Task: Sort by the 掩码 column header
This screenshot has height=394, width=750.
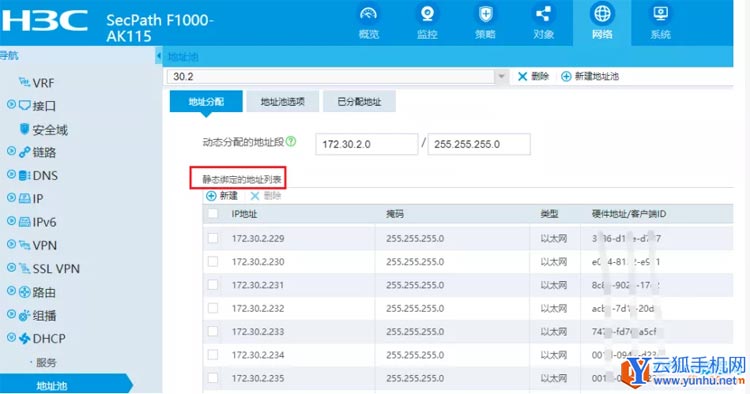Action: tap(395, 214)
